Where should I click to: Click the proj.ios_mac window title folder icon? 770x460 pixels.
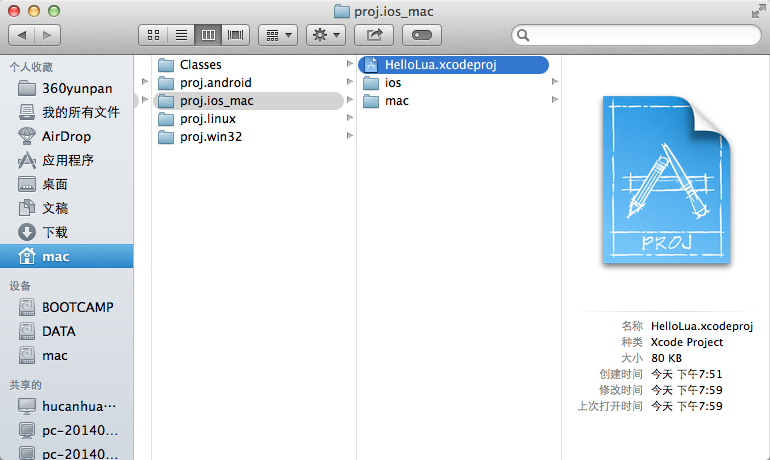[342, 11]
